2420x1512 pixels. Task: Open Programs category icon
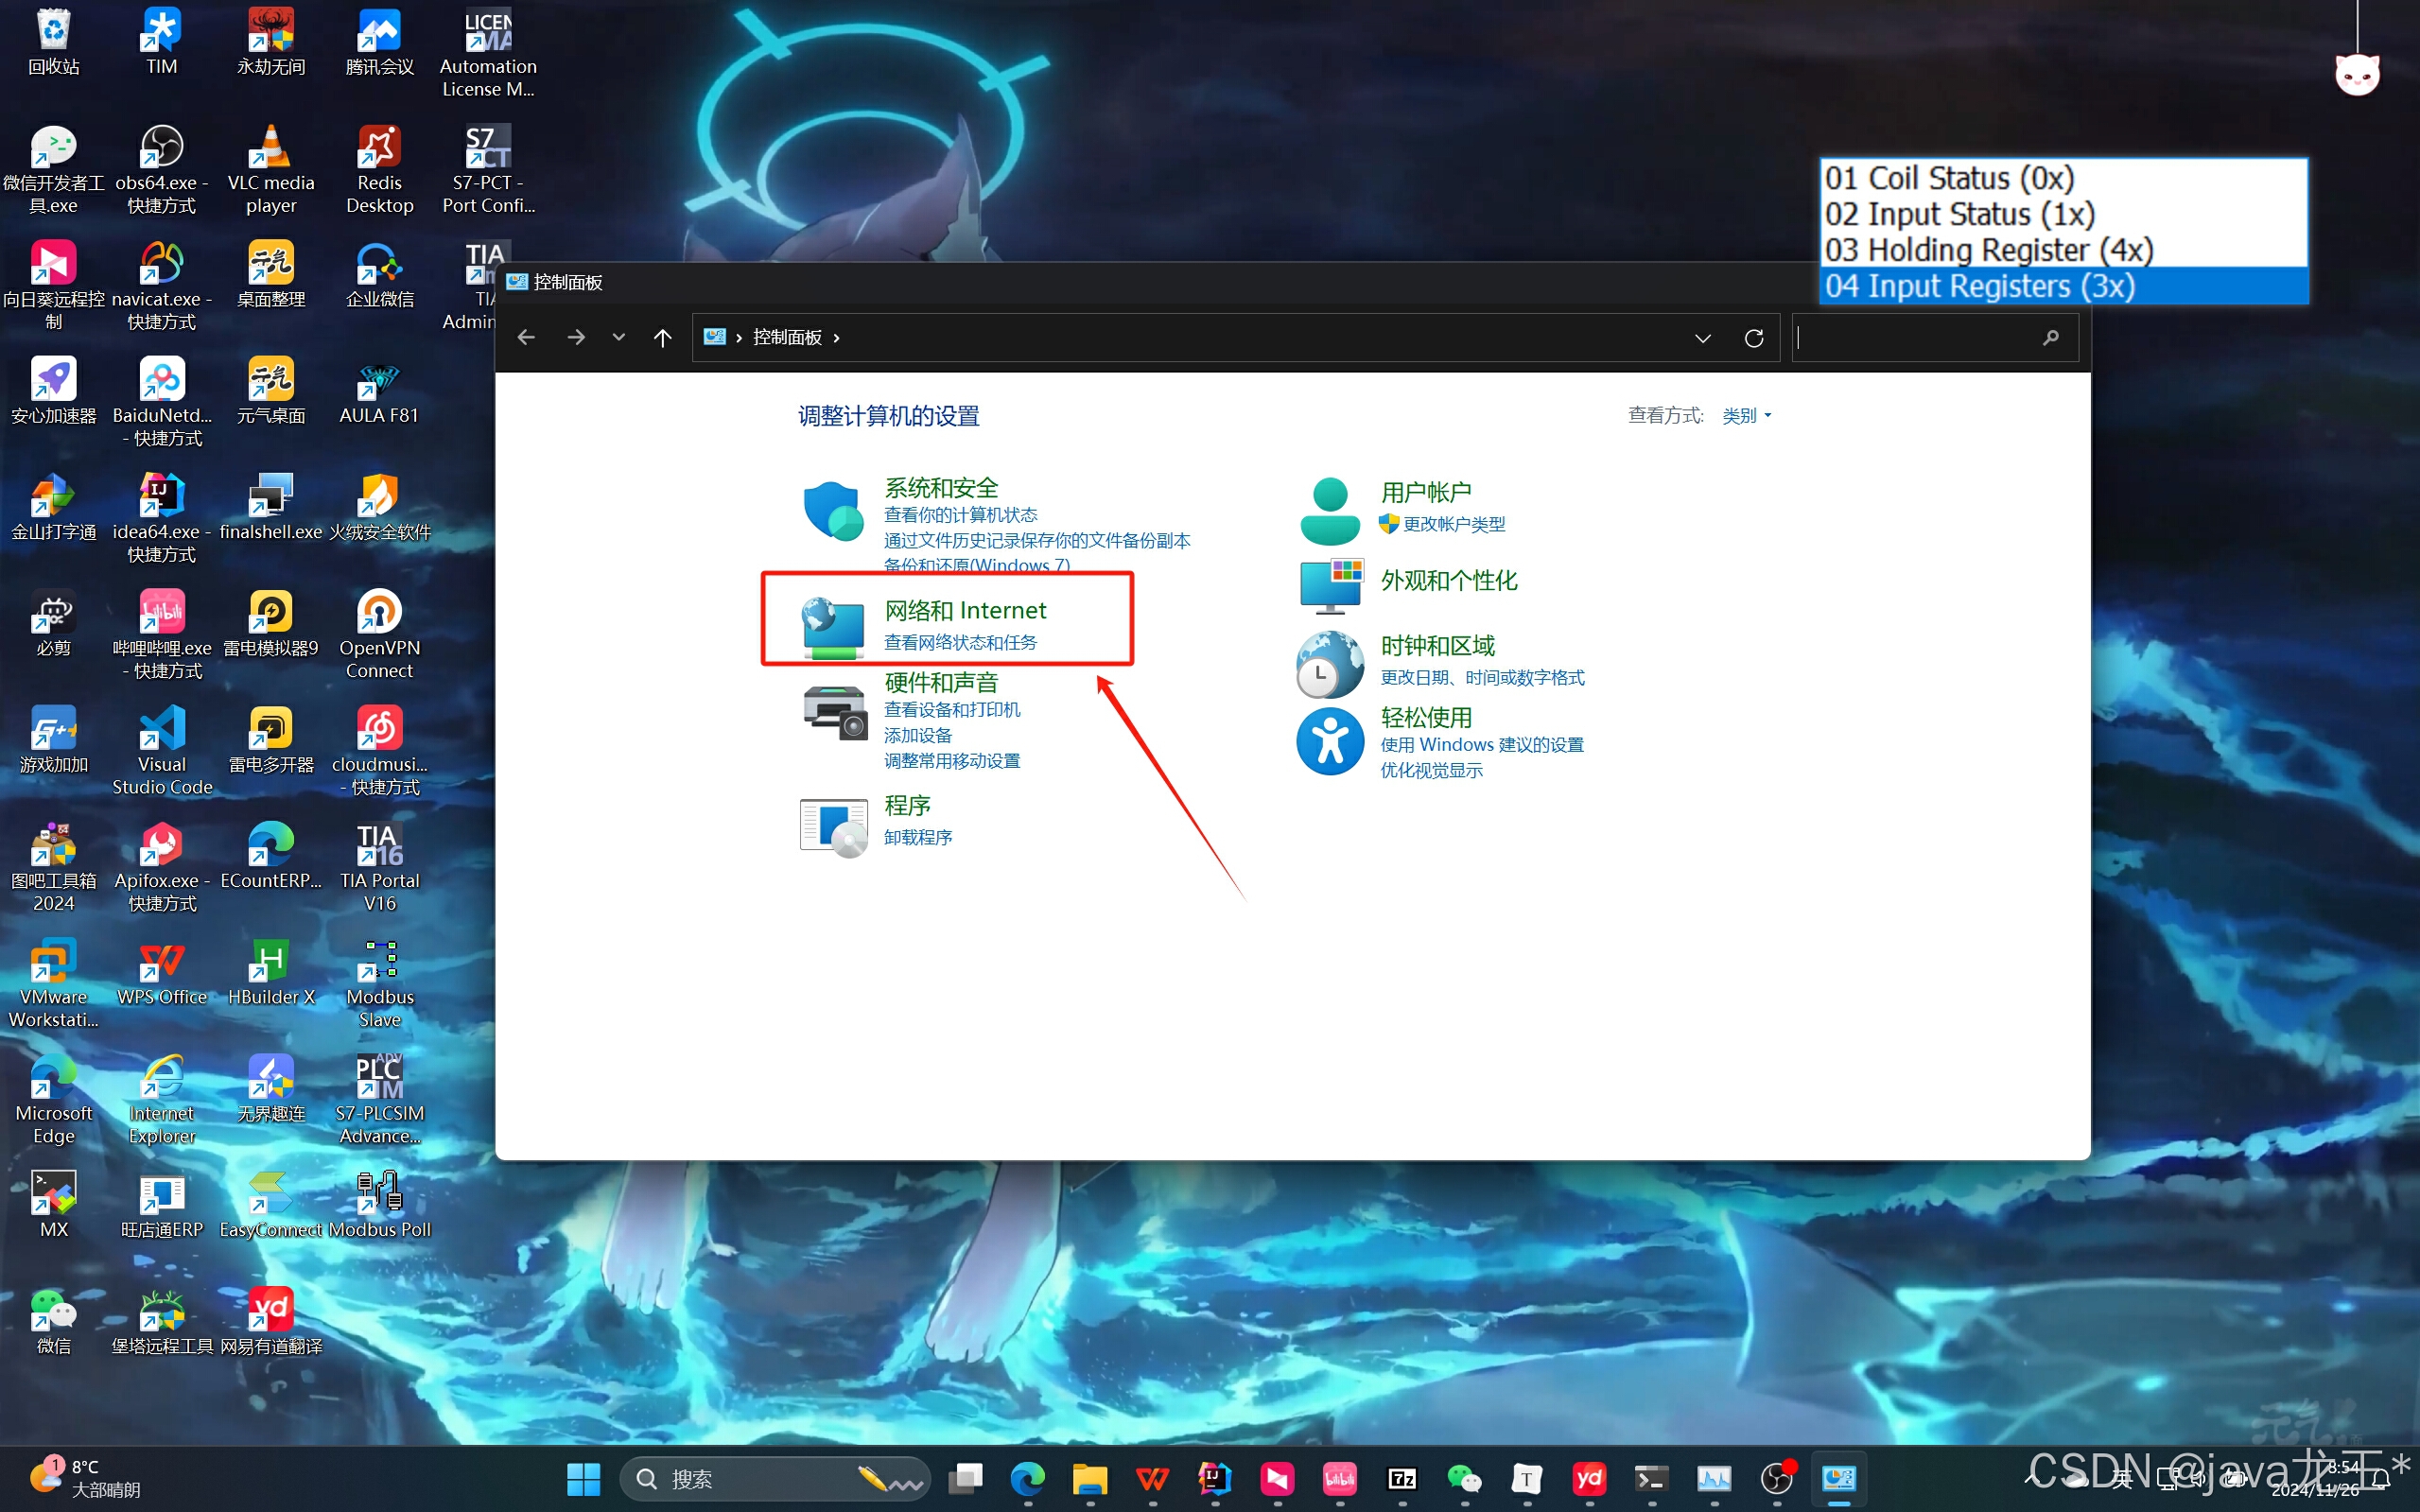(833, 826)
